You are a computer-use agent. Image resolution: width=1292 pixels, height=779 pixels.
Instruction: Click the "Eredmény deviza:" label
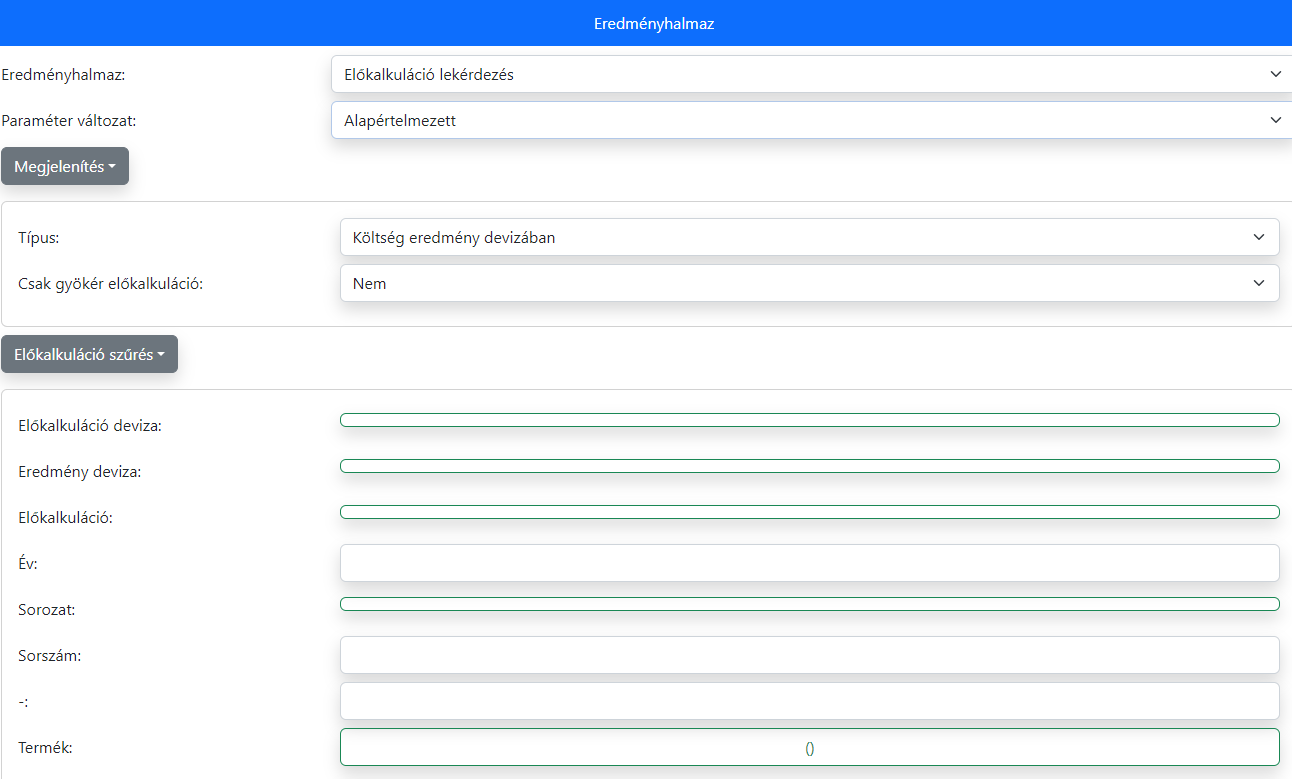(x=80, y=472)
